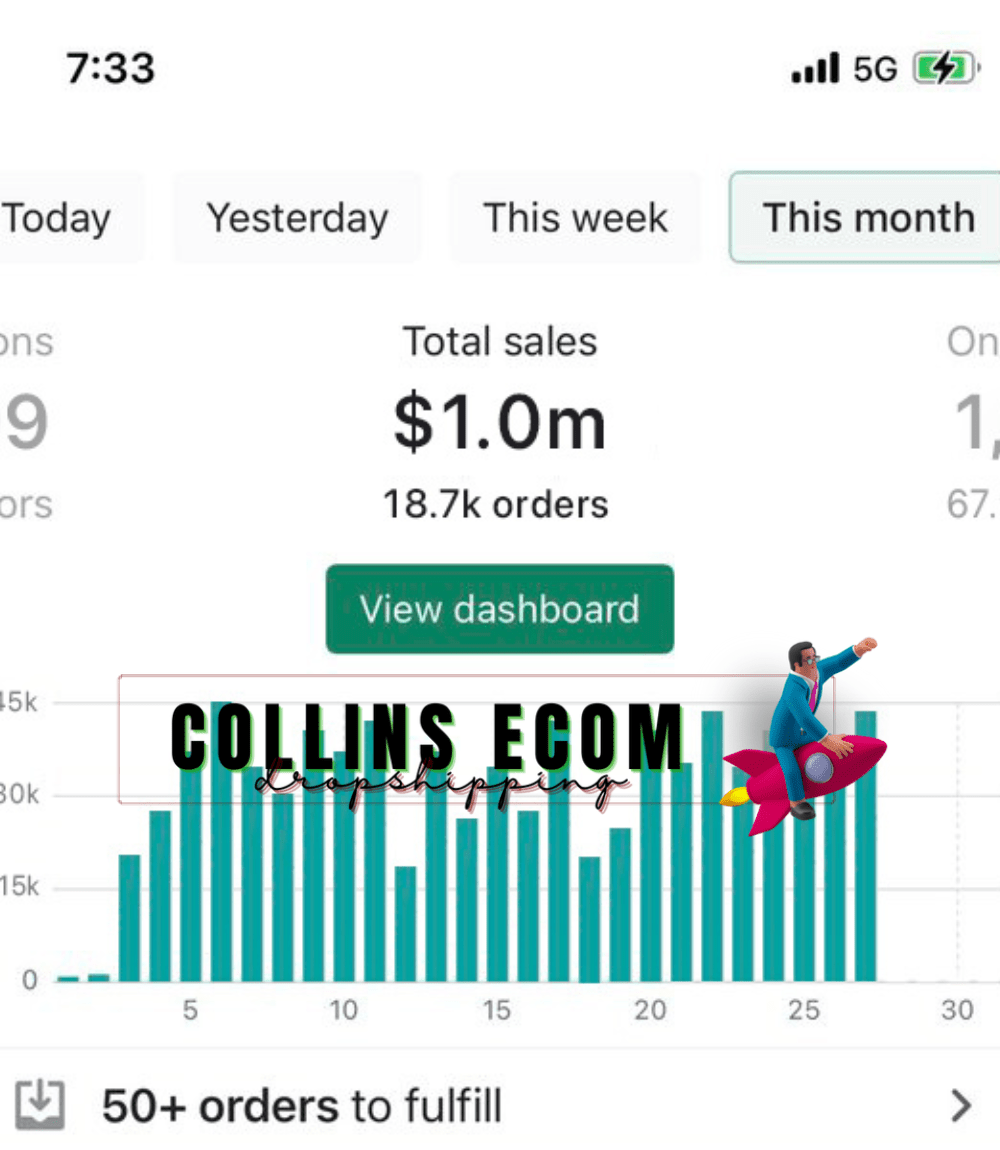The image size is (1000, 1150).
Task: Tap the sales bar for day 27
Action: (x=865, y=850)
